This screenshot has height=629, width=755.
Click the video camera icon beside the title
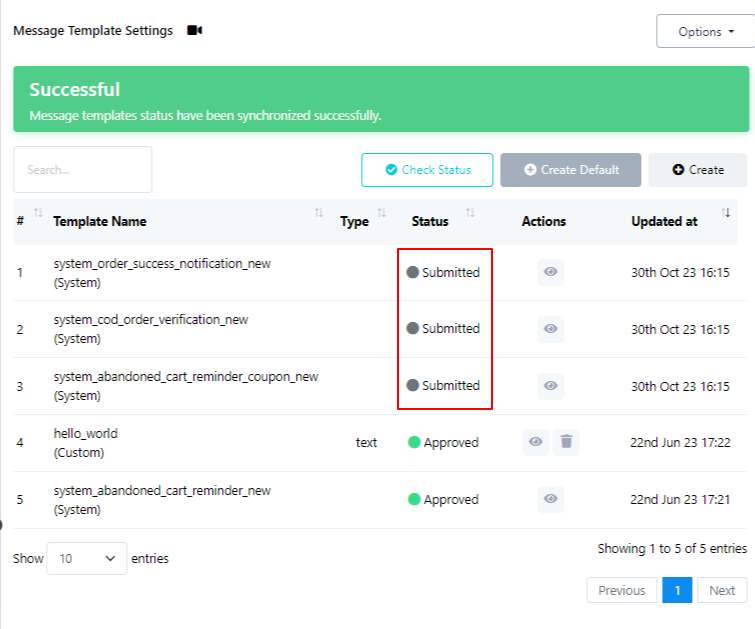click(195, 31)
